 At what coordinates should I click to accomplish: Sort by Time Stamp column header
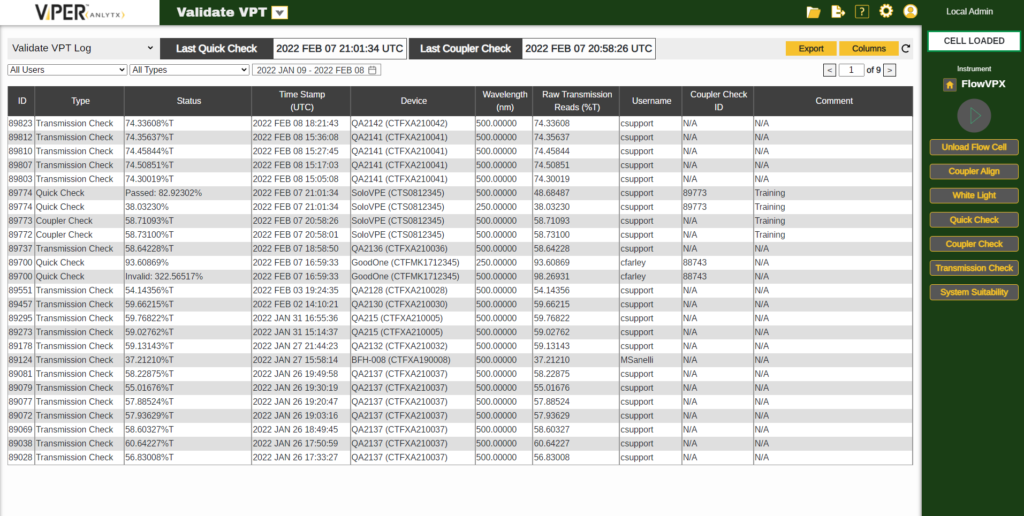pos(301,100)
